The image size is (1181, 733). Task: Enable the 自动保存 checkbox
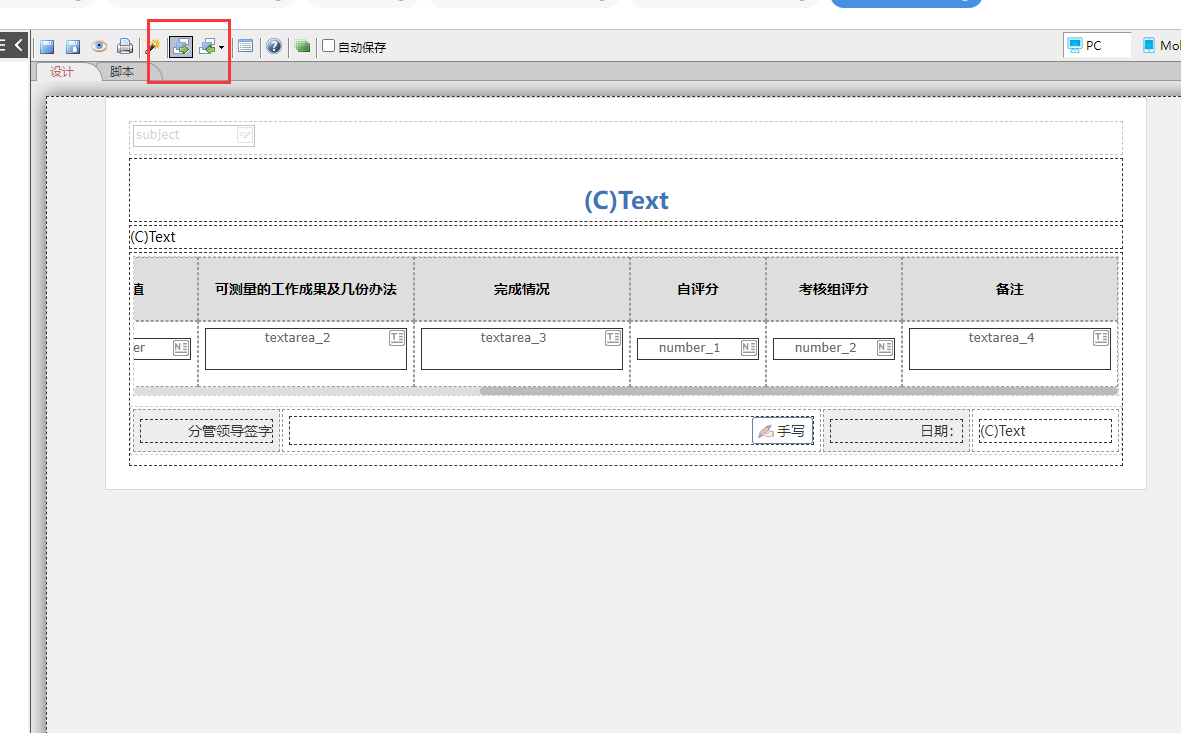[328, 46]
